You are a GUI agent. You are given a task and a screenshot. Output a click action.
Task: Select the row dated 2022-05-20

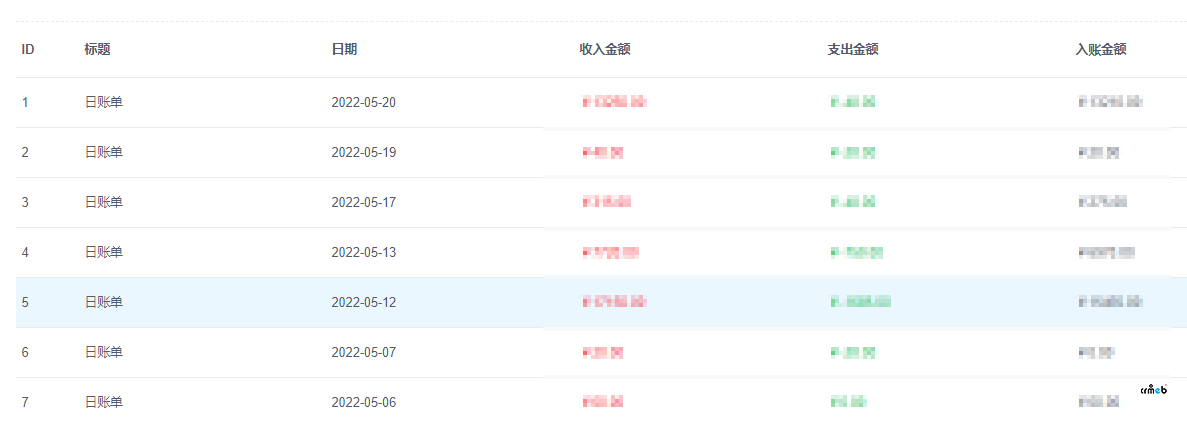601,102
